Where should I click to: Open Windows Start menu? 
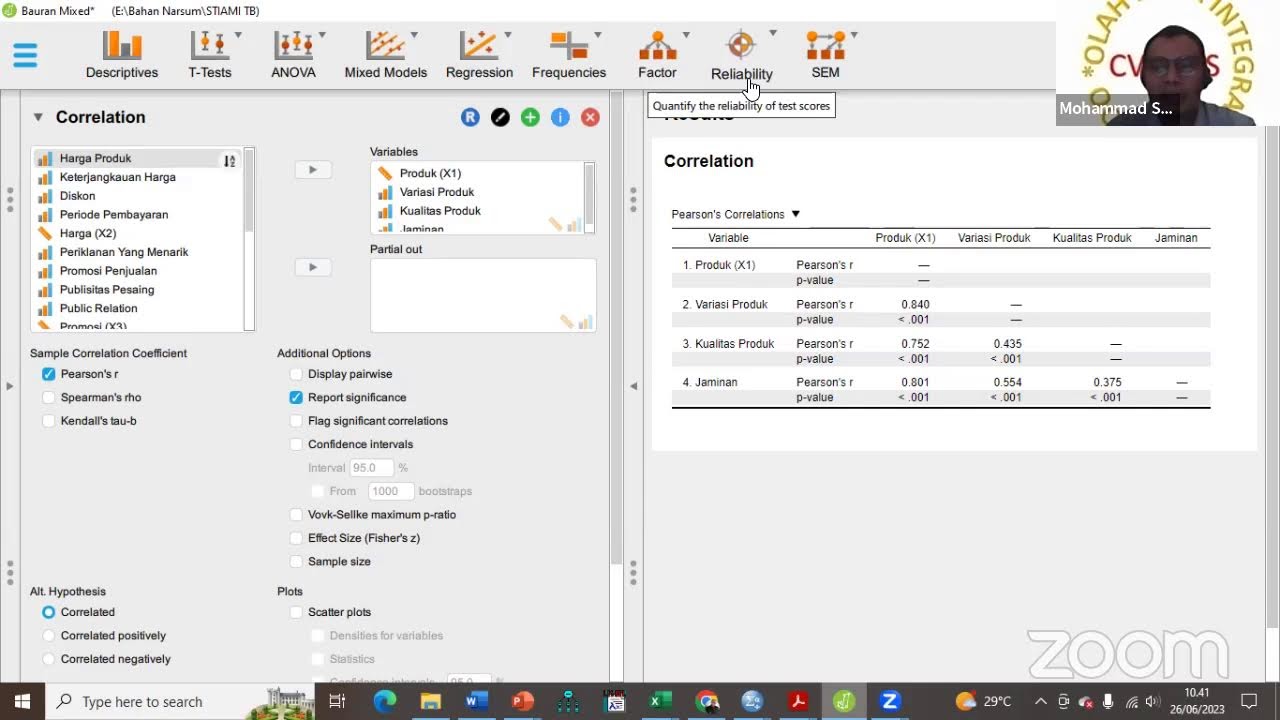(x=22, y=701)
